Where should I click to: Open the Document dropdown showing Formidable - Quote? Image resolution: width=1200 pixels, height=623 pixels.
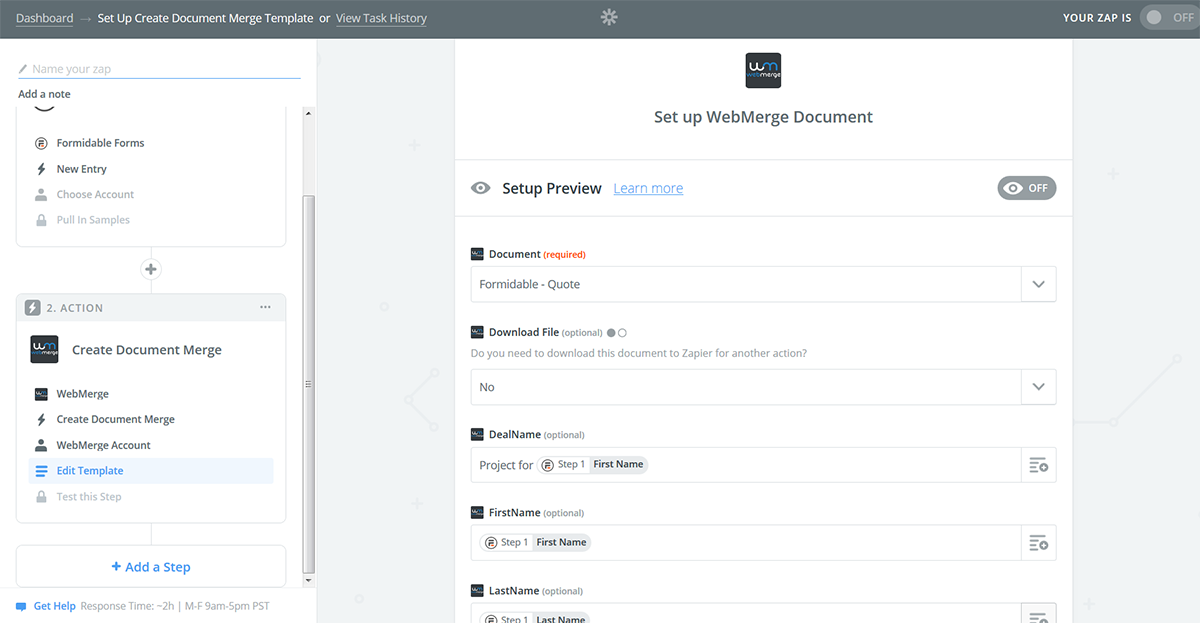[763, 284]
